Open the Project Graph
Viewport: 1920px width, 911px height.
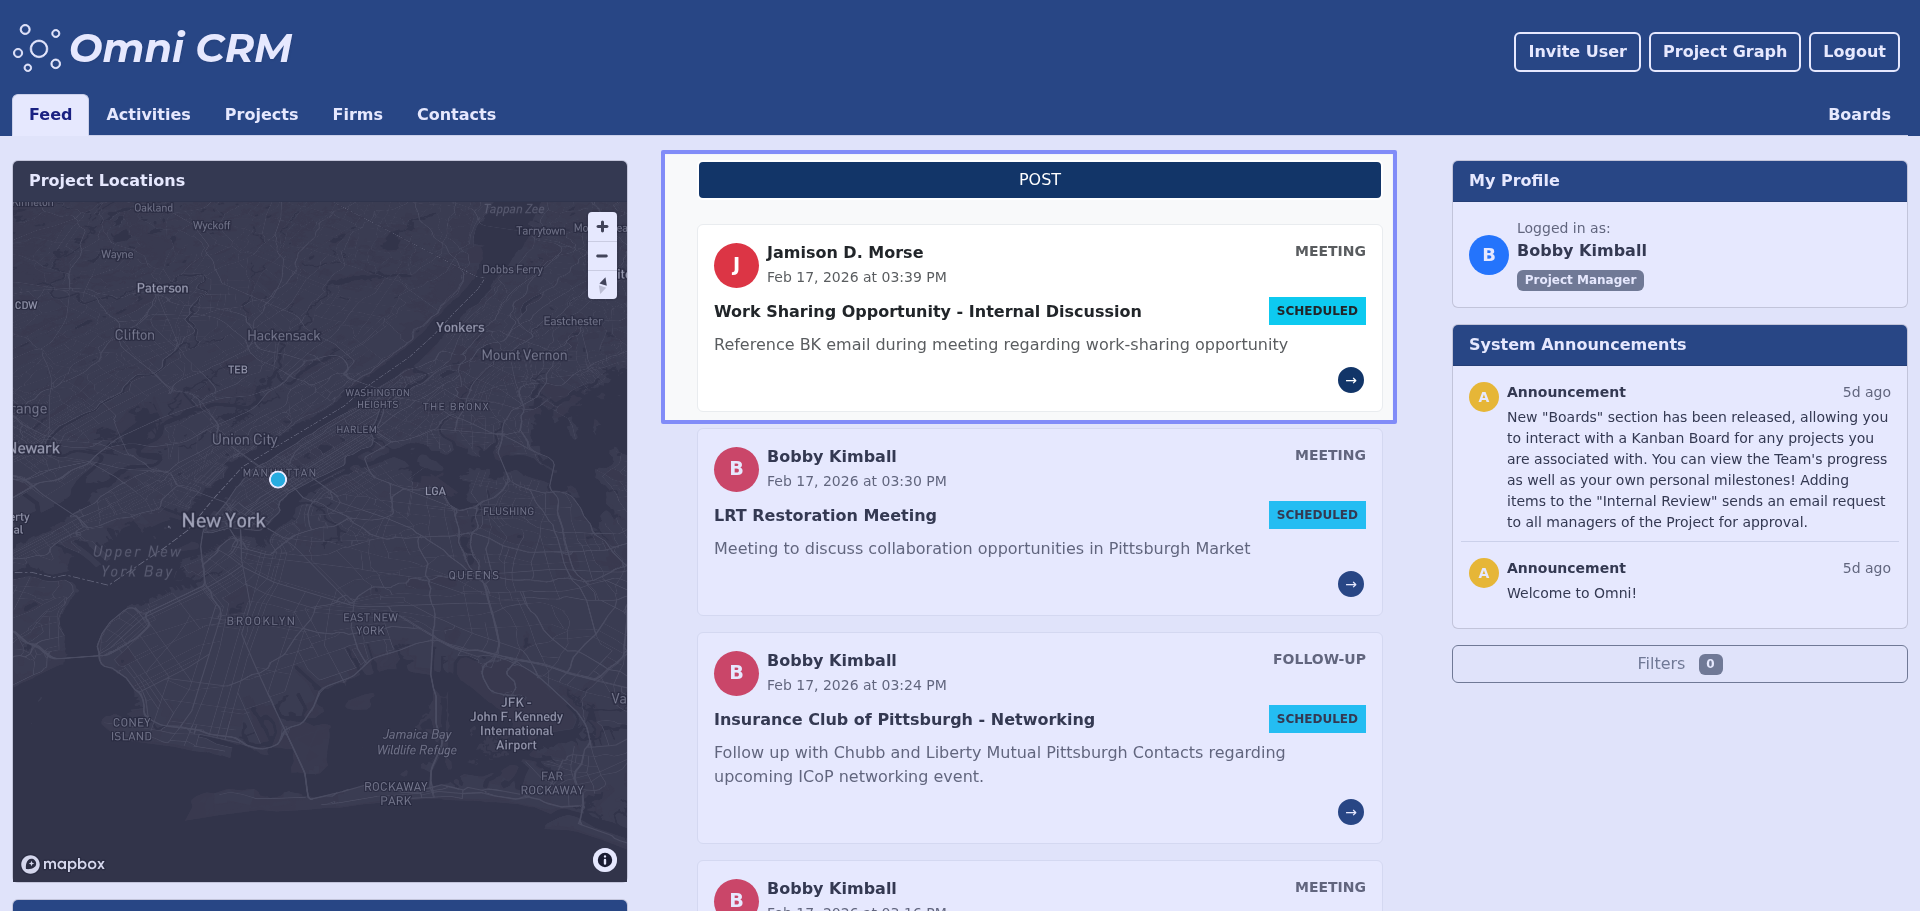pos(1723,52)
